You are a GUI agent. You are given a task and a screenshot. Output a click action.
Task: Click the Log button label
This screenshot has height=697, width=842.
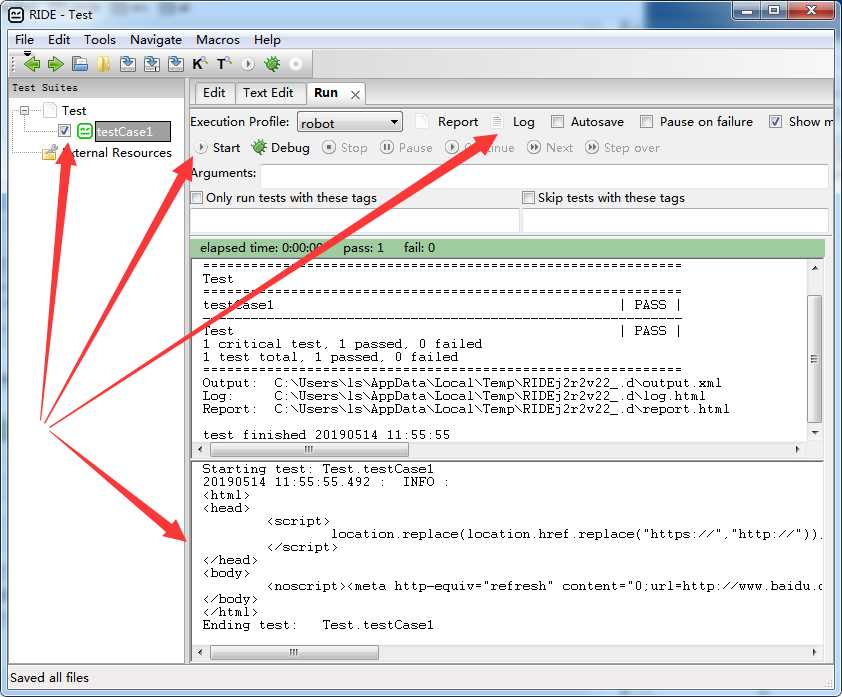[524, 122]
